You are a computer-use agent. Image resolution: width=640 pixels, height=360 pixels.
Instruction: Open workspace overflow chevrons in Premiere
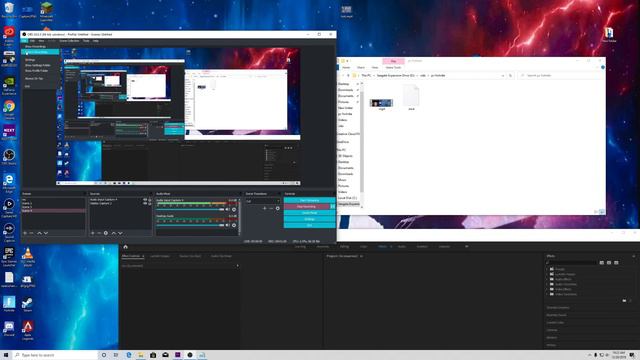[466, 247]
